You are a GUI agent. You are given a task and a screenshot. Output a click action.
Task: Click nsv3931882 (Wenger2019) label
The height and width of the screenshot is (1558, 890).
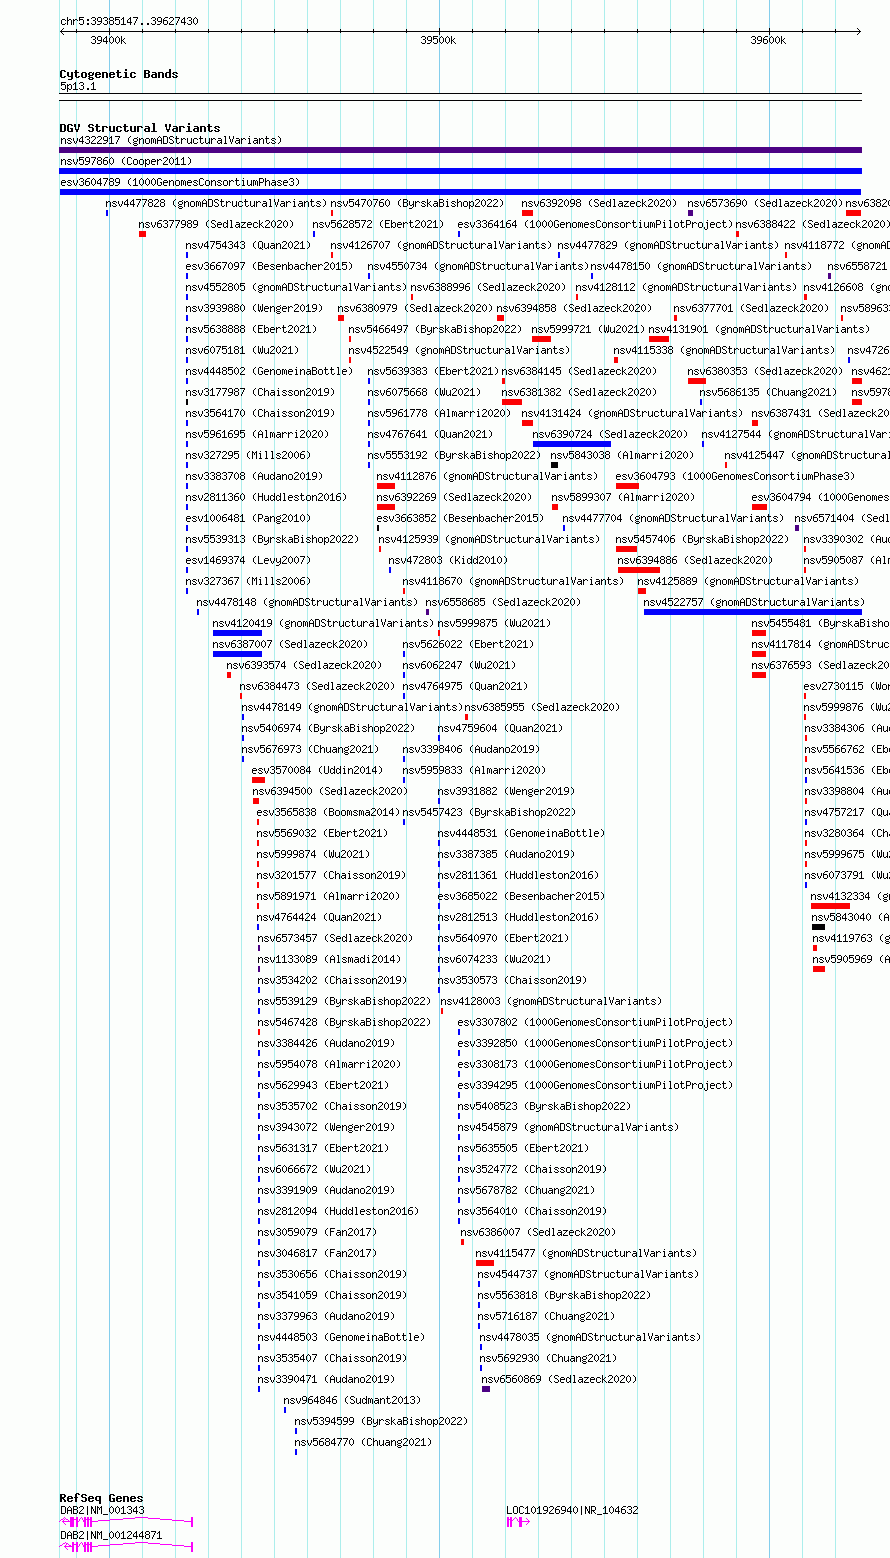[x=506, y=791]
